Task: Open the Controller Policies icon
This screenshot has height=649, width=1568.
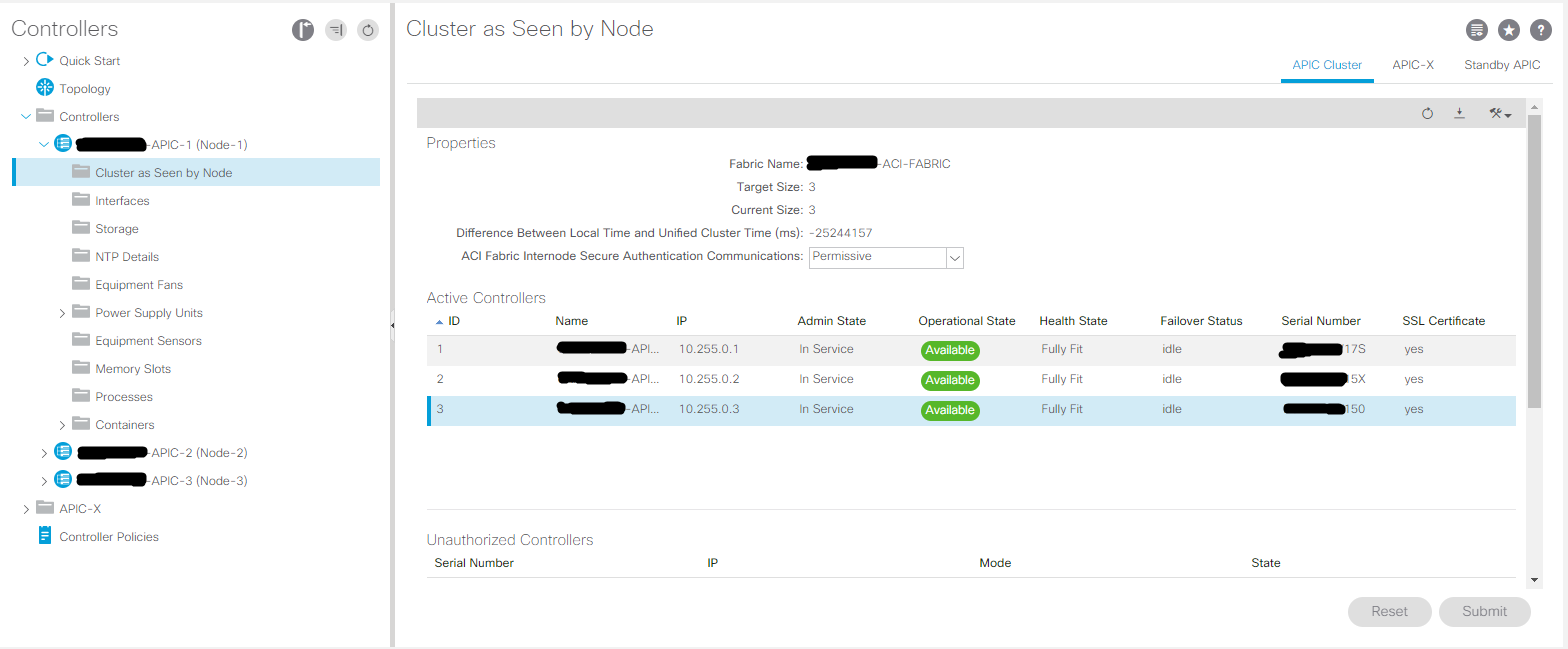Action: coord(44,536)
